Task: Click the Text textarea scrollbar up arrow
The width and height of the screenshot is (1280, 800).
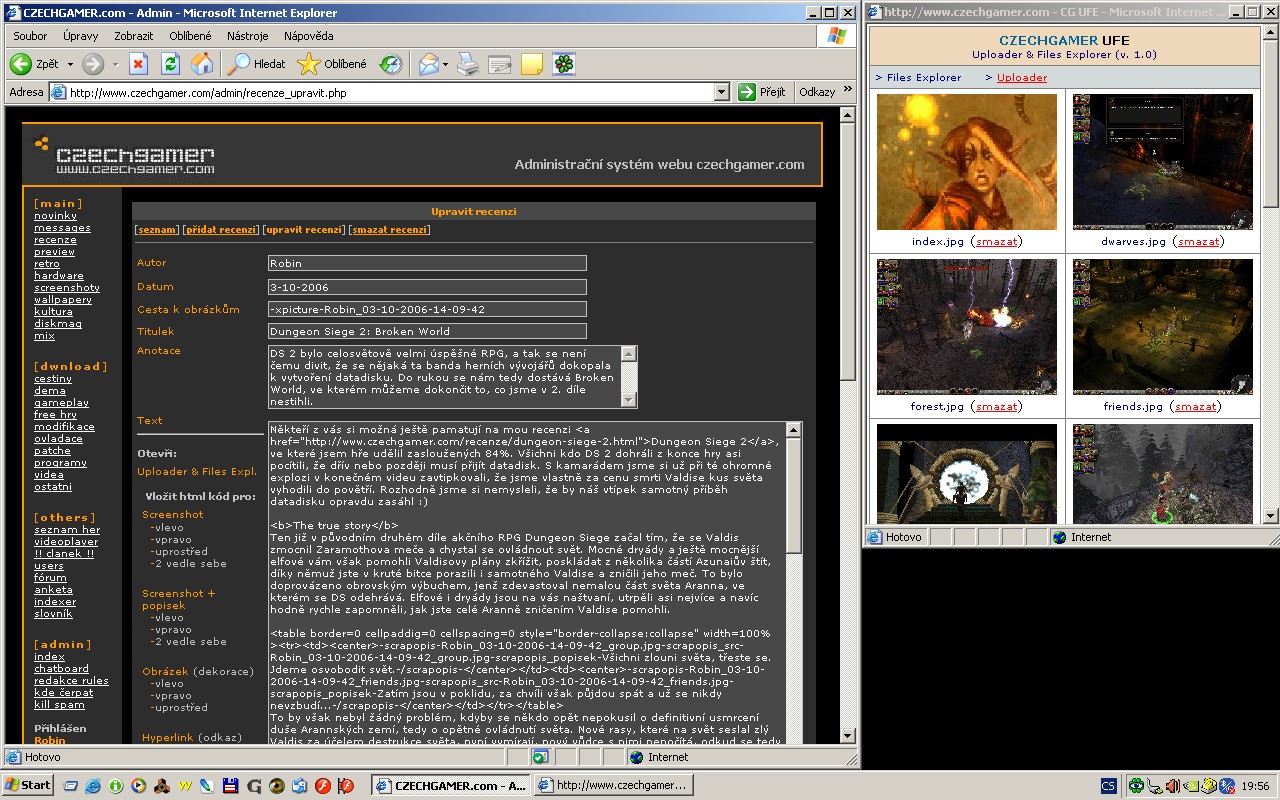Action: (x=794, y=430)
